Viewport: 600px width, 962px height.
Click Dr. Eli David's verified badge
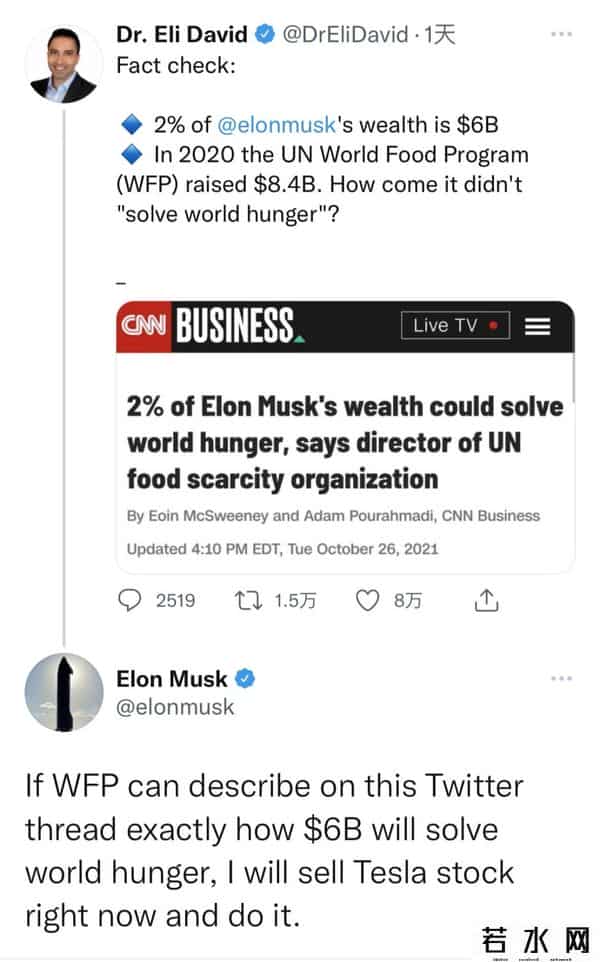264,35
